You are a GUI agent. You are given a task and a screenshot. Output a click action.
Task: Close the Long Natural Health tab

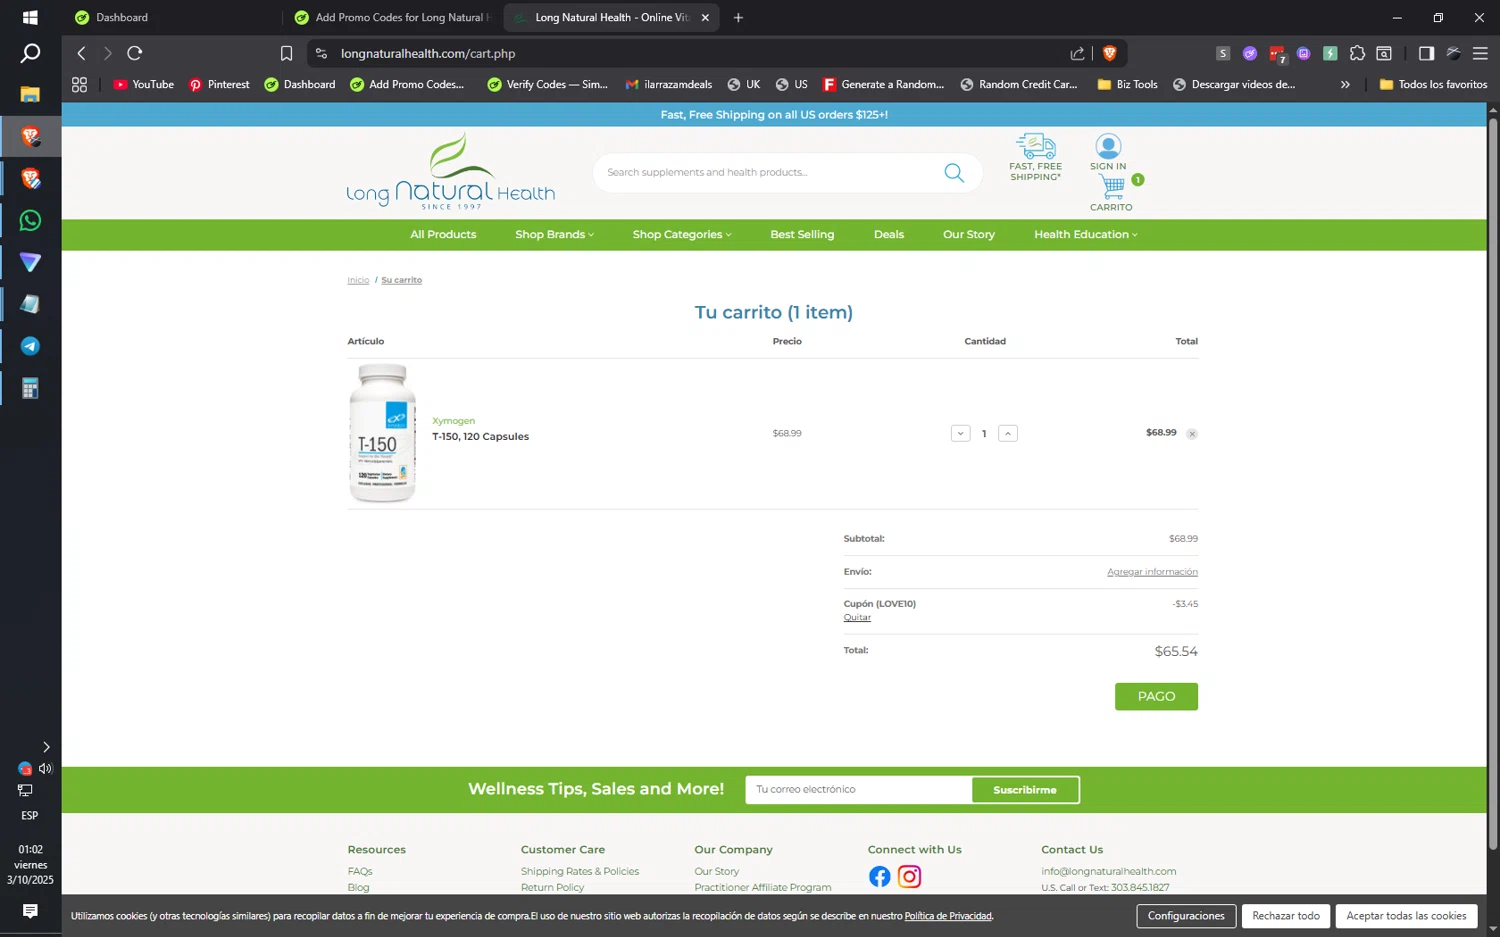(x=705, y=17)
